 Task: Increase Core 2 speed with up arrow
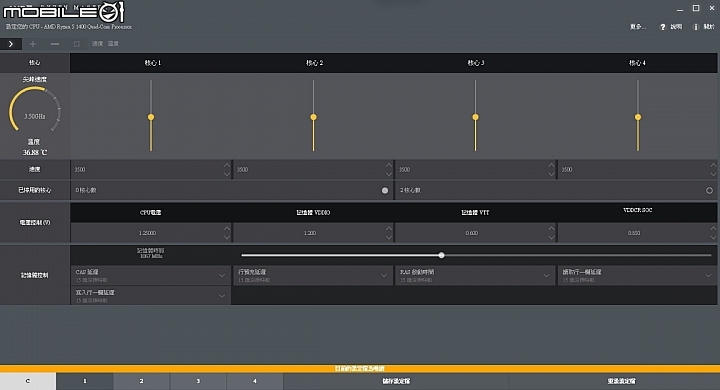tap(389, 165)
